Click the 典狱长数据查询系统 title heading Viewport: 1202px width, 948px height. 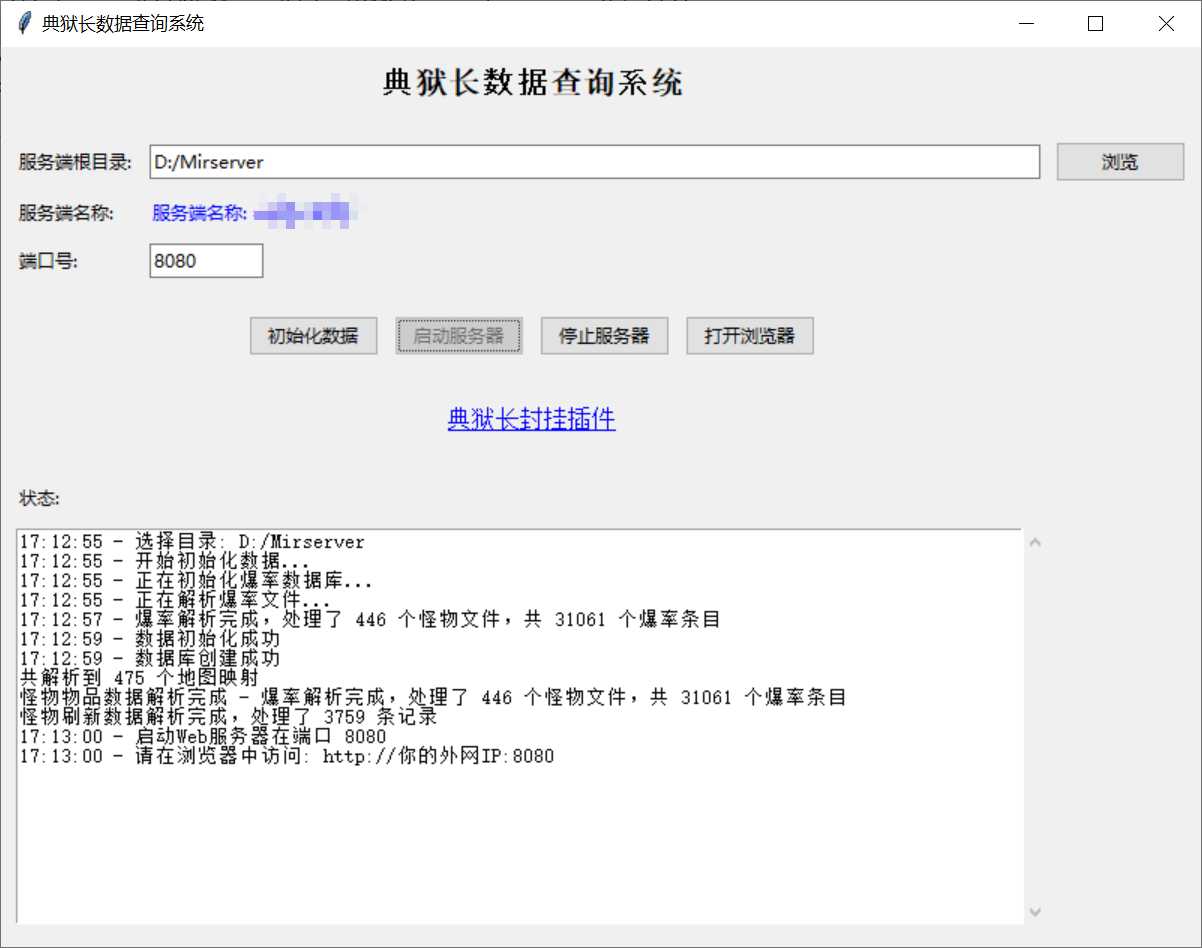pos(531,83)
